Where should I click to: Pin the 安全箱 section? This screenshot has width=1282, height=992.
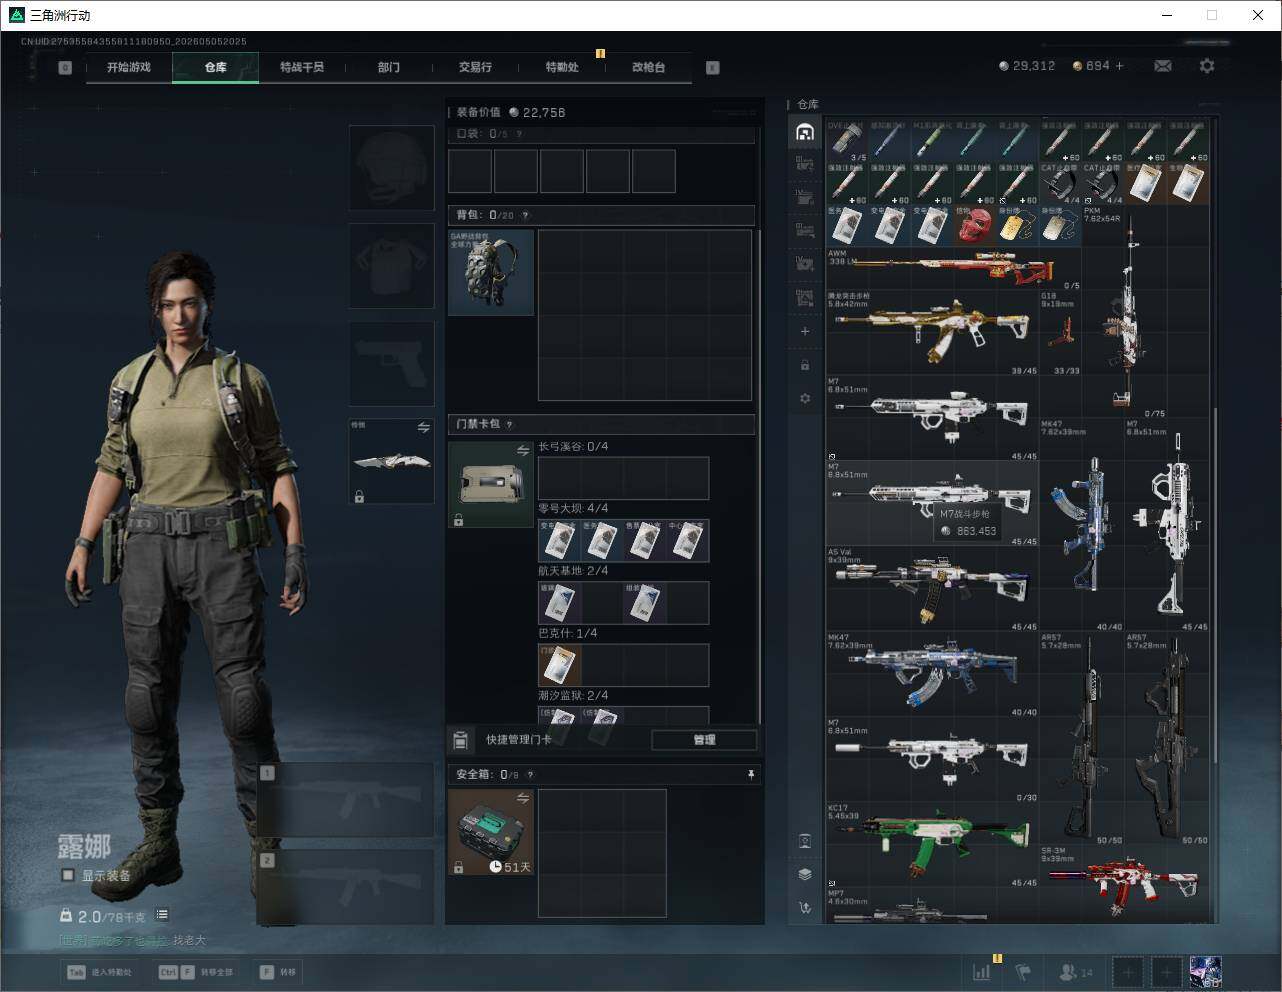pyautogui.click(x=751, y=774)
